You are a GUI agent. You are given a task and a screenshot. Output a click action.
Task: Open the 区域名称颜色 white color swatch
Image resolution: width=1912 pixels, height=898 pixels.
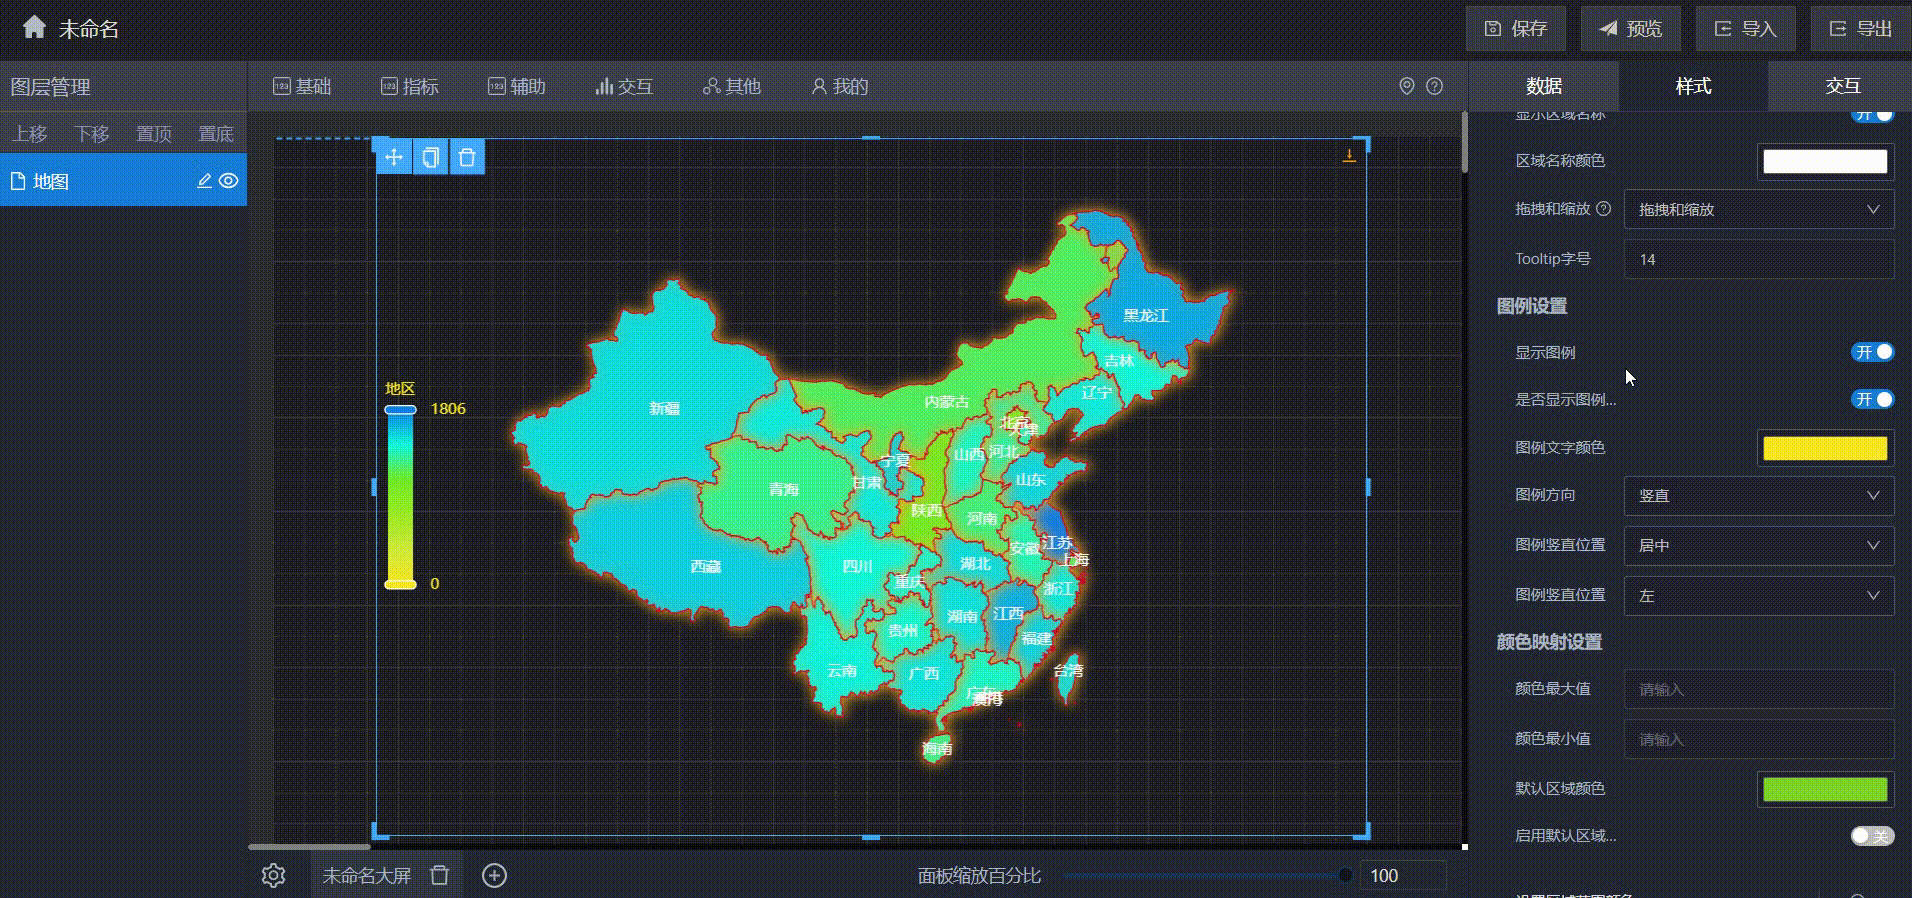(x=1825, y=161)
